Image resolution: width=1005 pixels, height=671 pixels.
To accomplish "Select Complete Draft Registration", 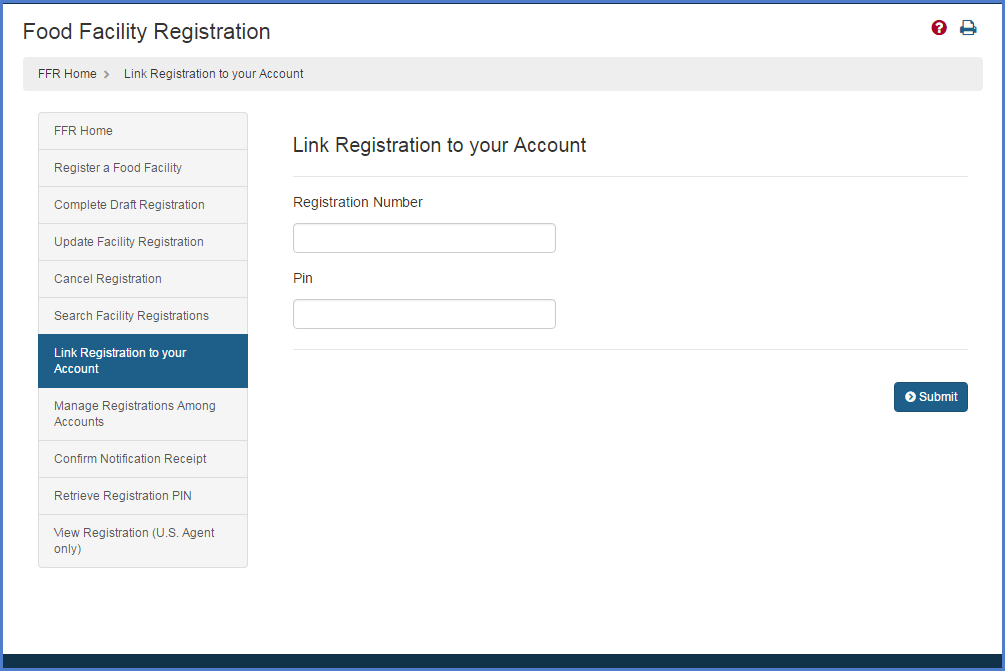I will 128,205.
